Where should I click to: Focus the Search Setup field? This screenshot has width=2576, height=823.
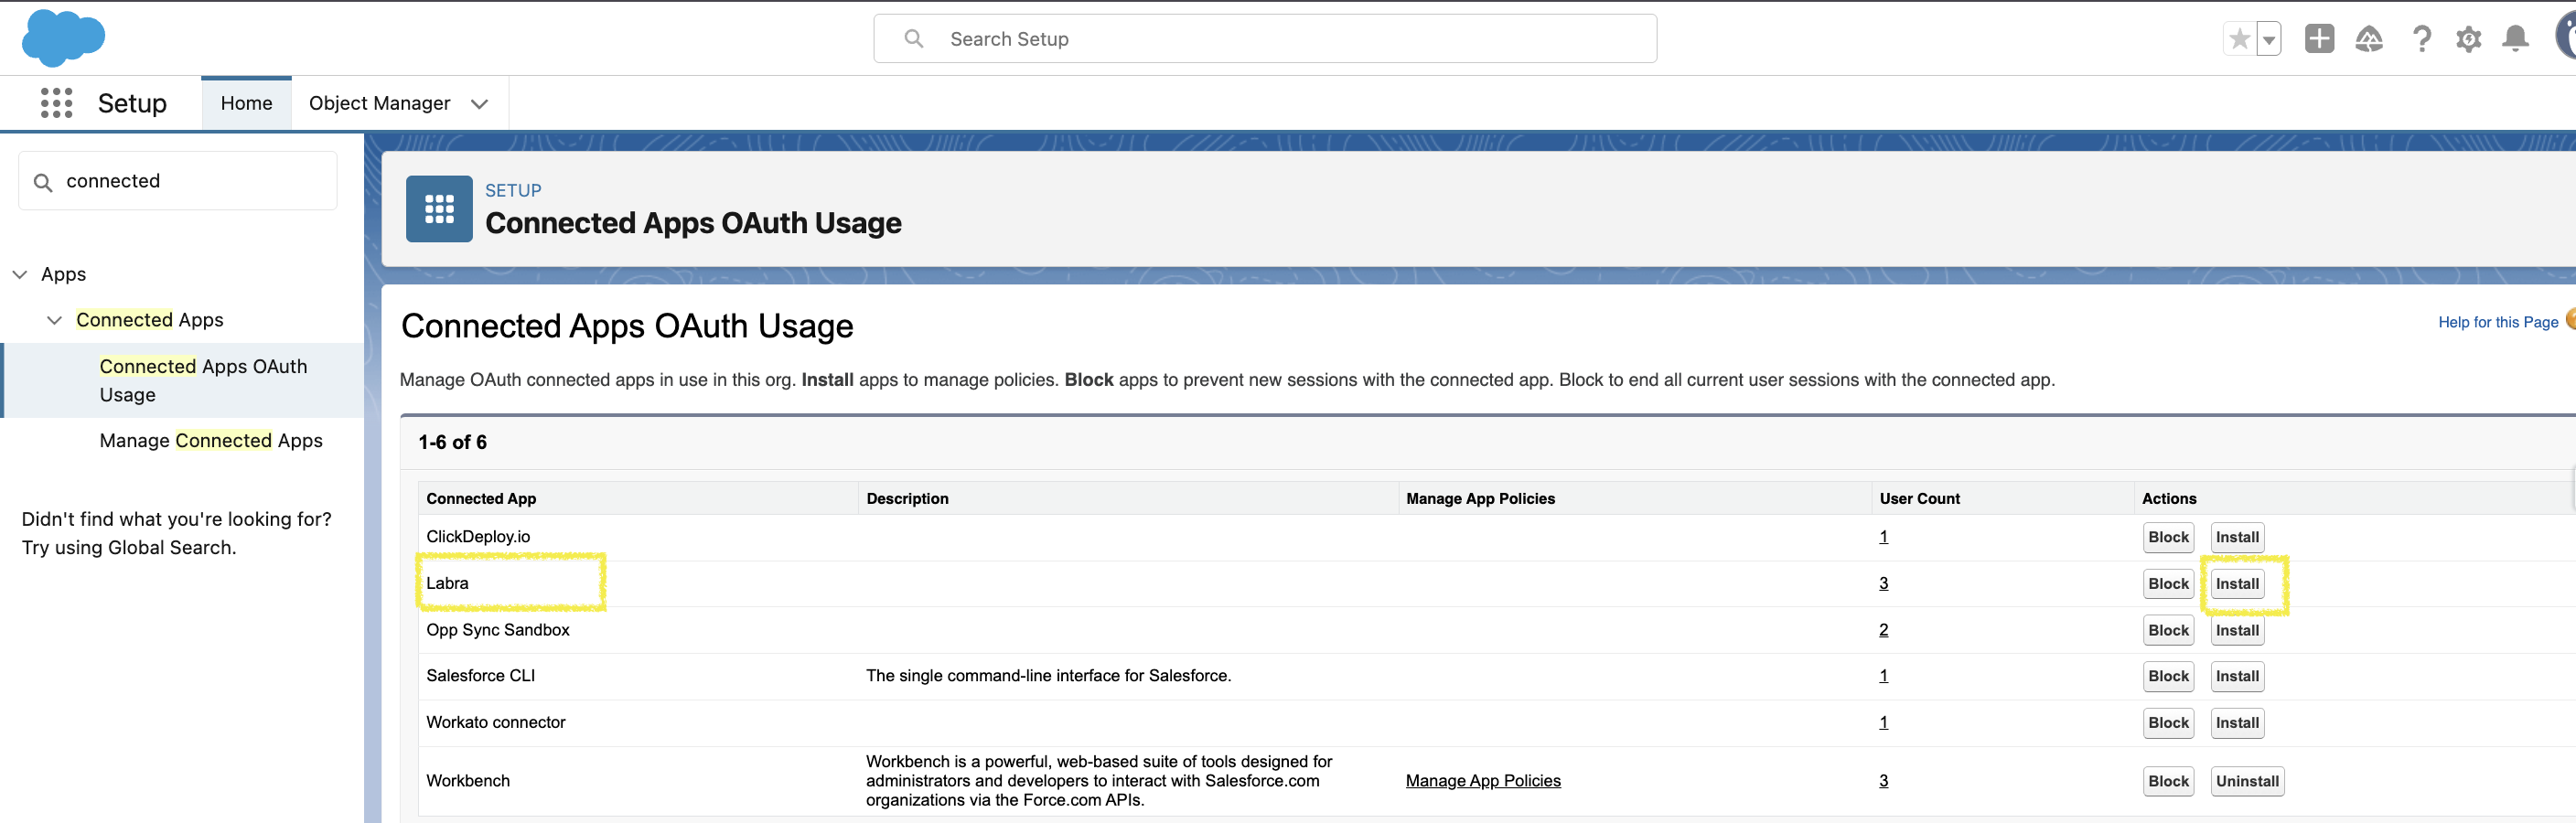[x=1264, y=39]
